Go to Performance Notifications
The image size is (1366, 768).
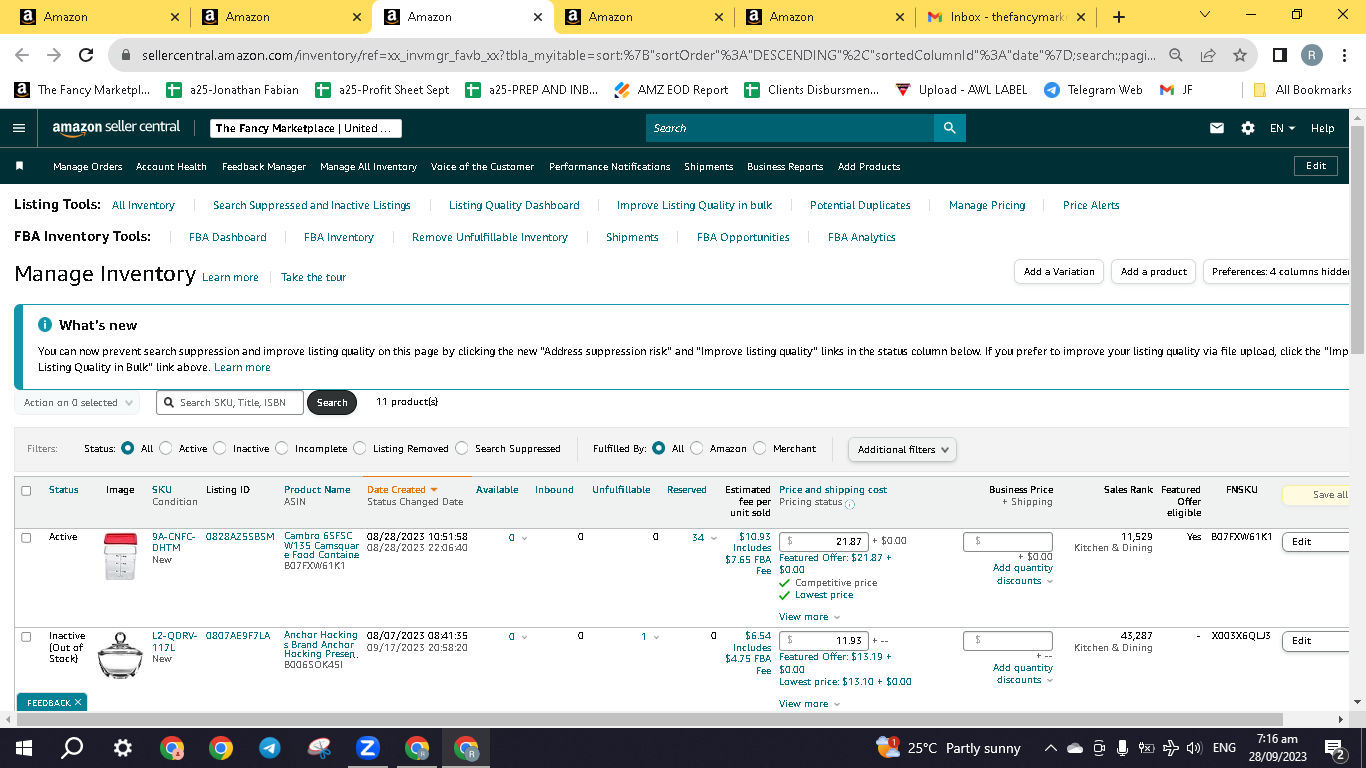pyautogui.click(x=610, y=167)
